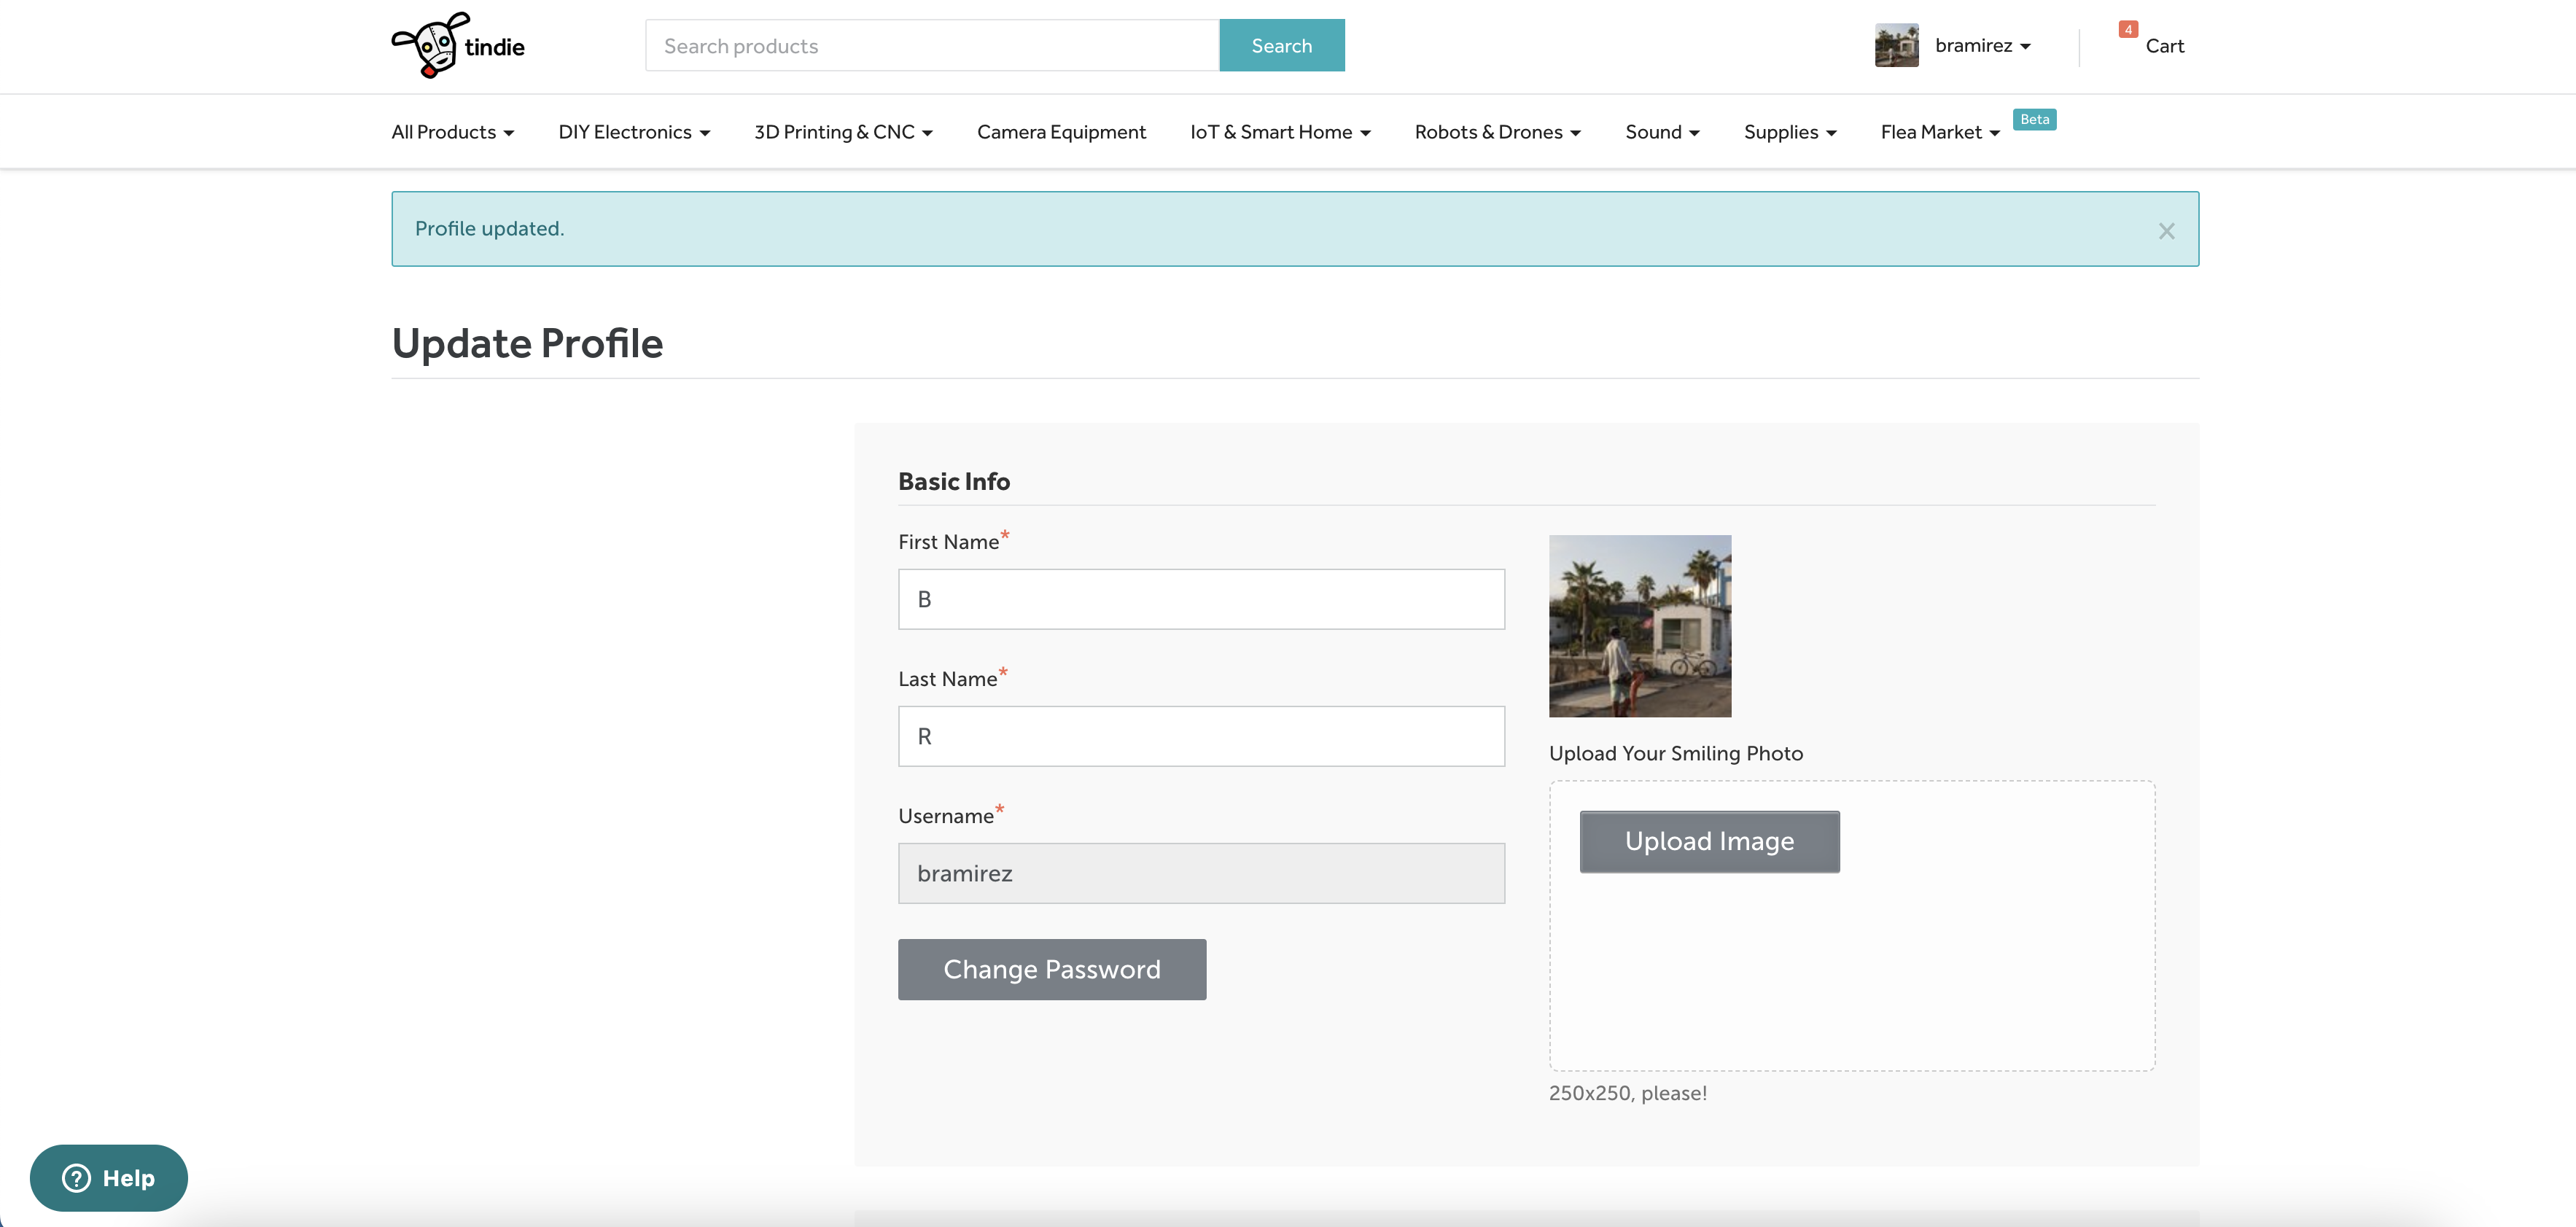Image resolution: width=2576 pixels, height=1227 pixels.
Task: Click the Beta badge near Flea Market
Action: click(x=2034, y=119)
